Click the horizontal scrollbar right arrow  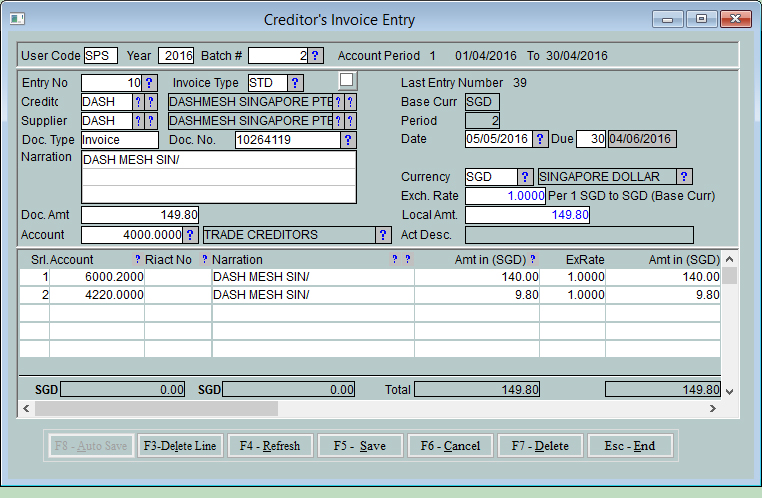(713, 409)
